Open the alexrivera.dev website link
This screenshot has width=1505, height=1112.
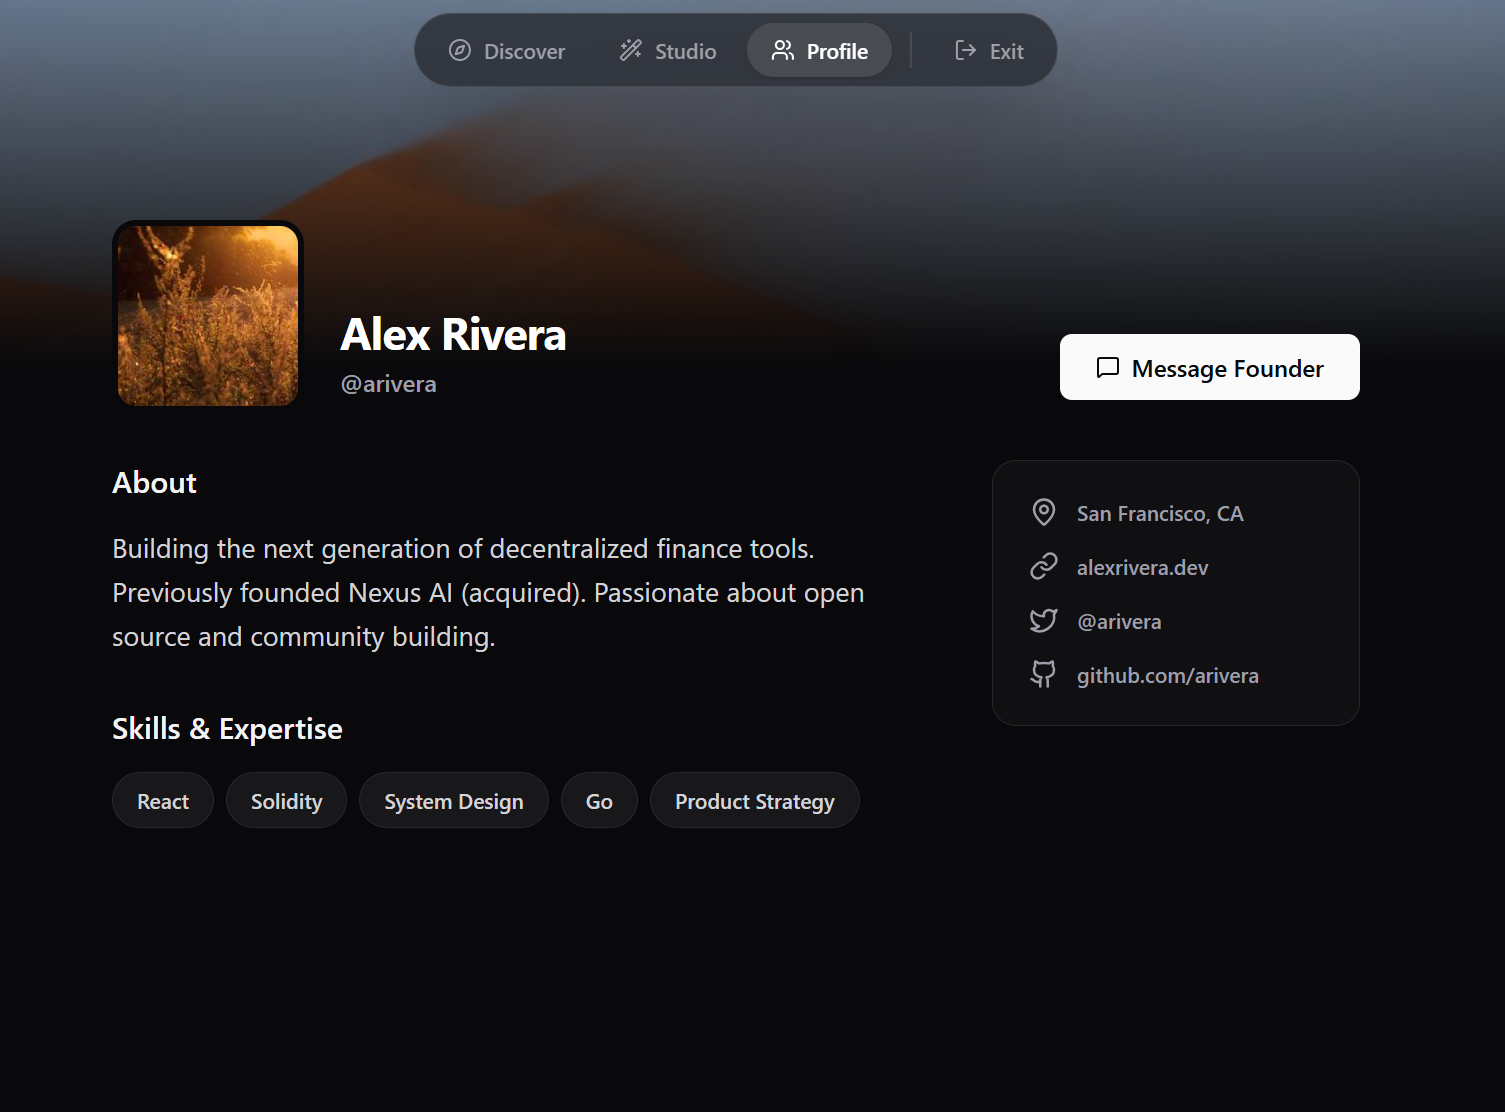tap(1143, 568)
